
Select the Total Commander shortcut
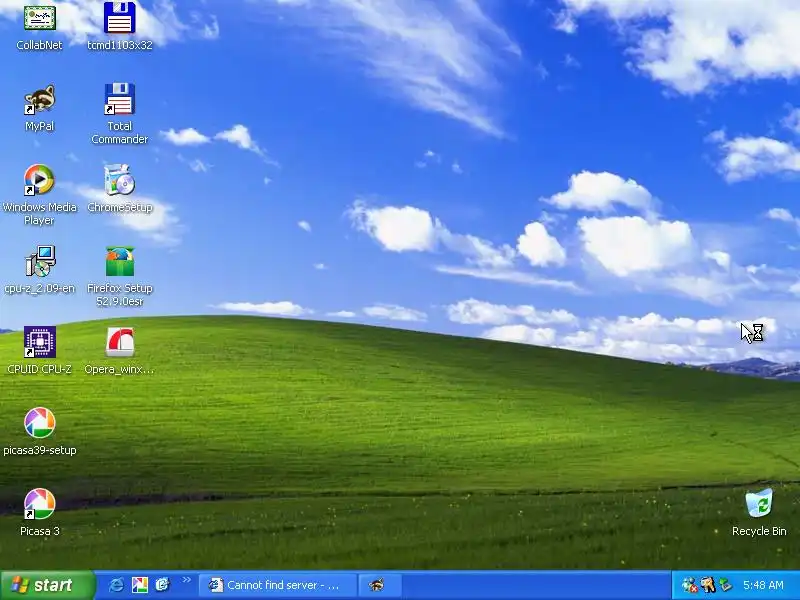[x=119, y=114]
